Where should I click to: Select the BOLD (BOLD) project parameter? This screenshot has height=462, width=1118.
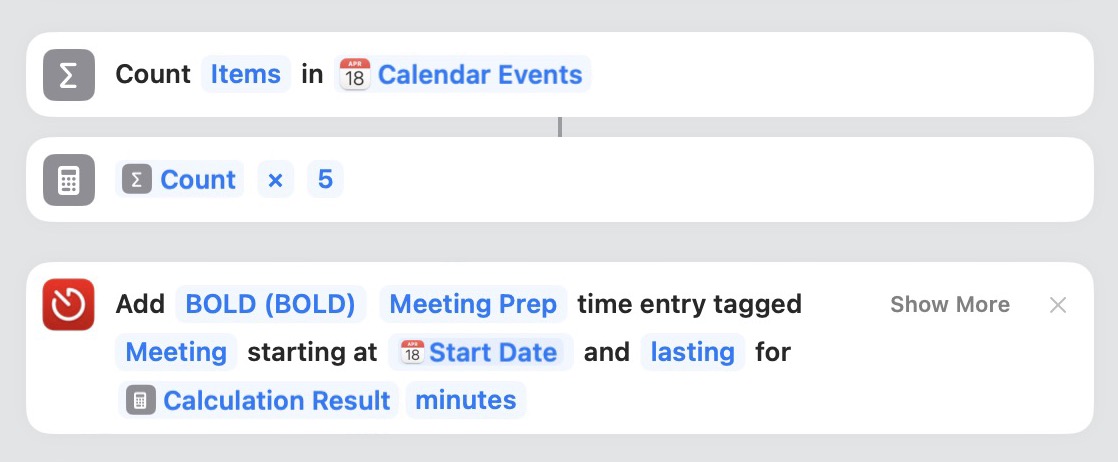point(270,304)
